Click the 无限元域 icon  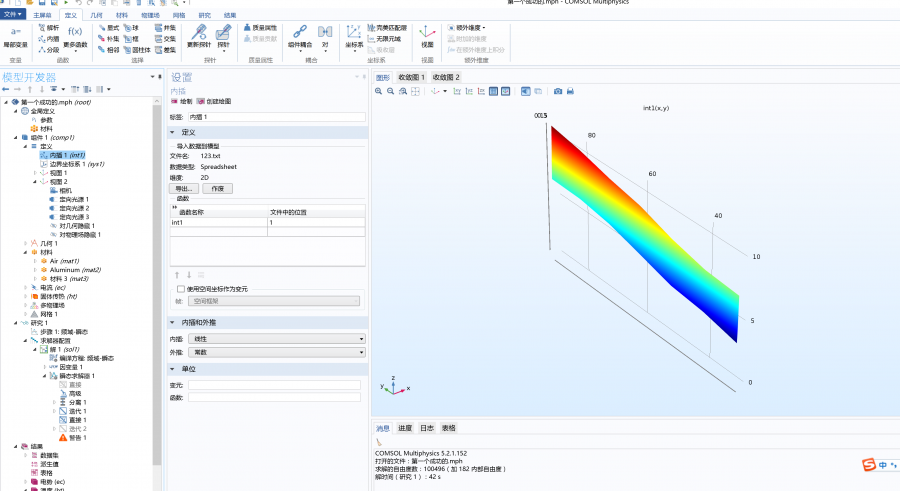coord(385,38)
